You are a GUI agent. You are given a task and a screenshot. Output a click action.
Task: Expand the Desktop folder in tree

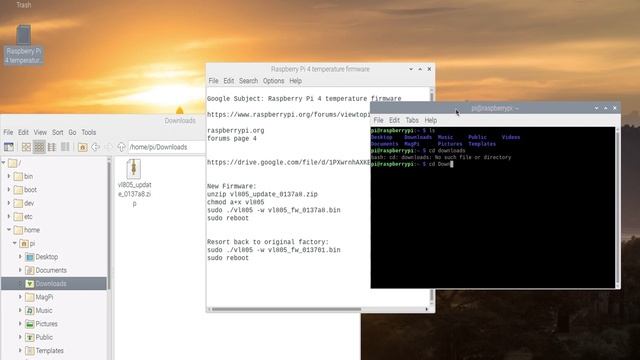click(20, 257)
